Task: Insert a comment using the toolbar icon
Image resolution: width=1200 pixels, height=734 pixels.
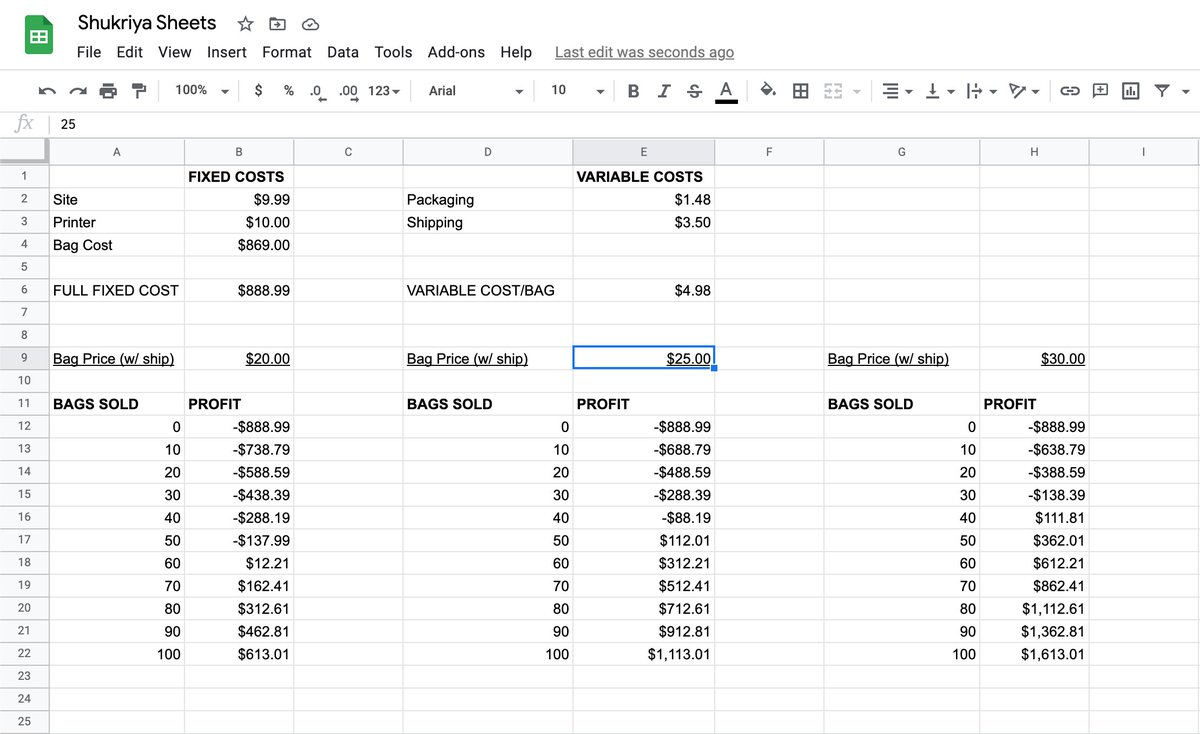Action: (1100, 90)
